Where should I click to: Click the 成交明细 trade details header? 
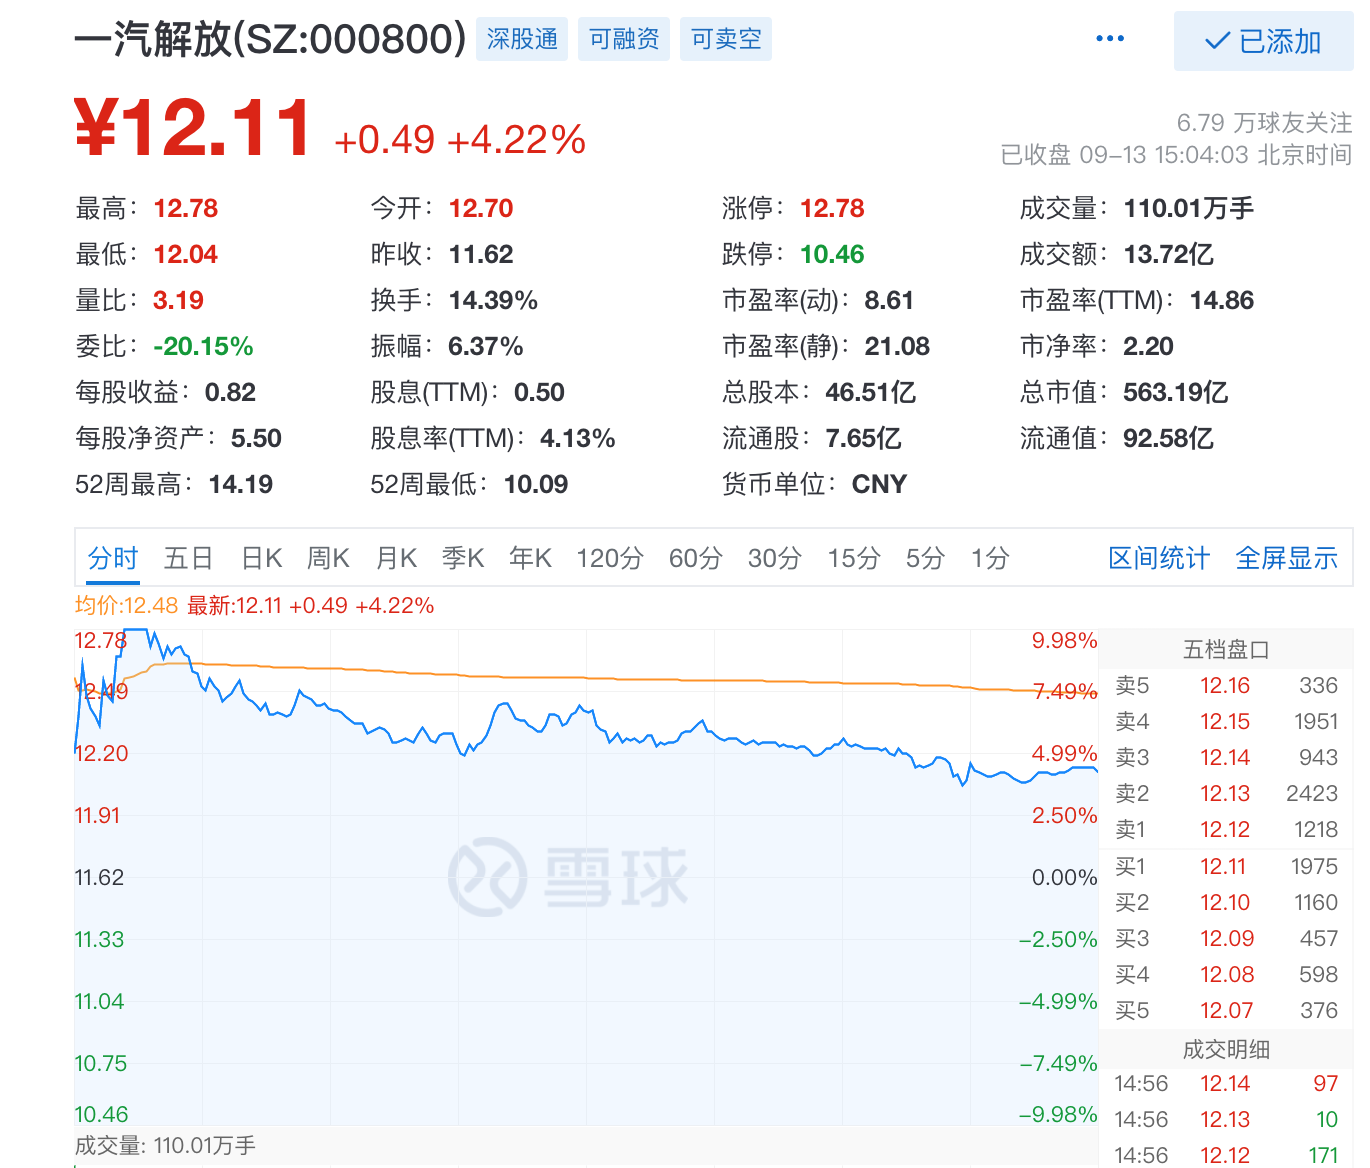pyautogui.click(x=1225, y=1050)
